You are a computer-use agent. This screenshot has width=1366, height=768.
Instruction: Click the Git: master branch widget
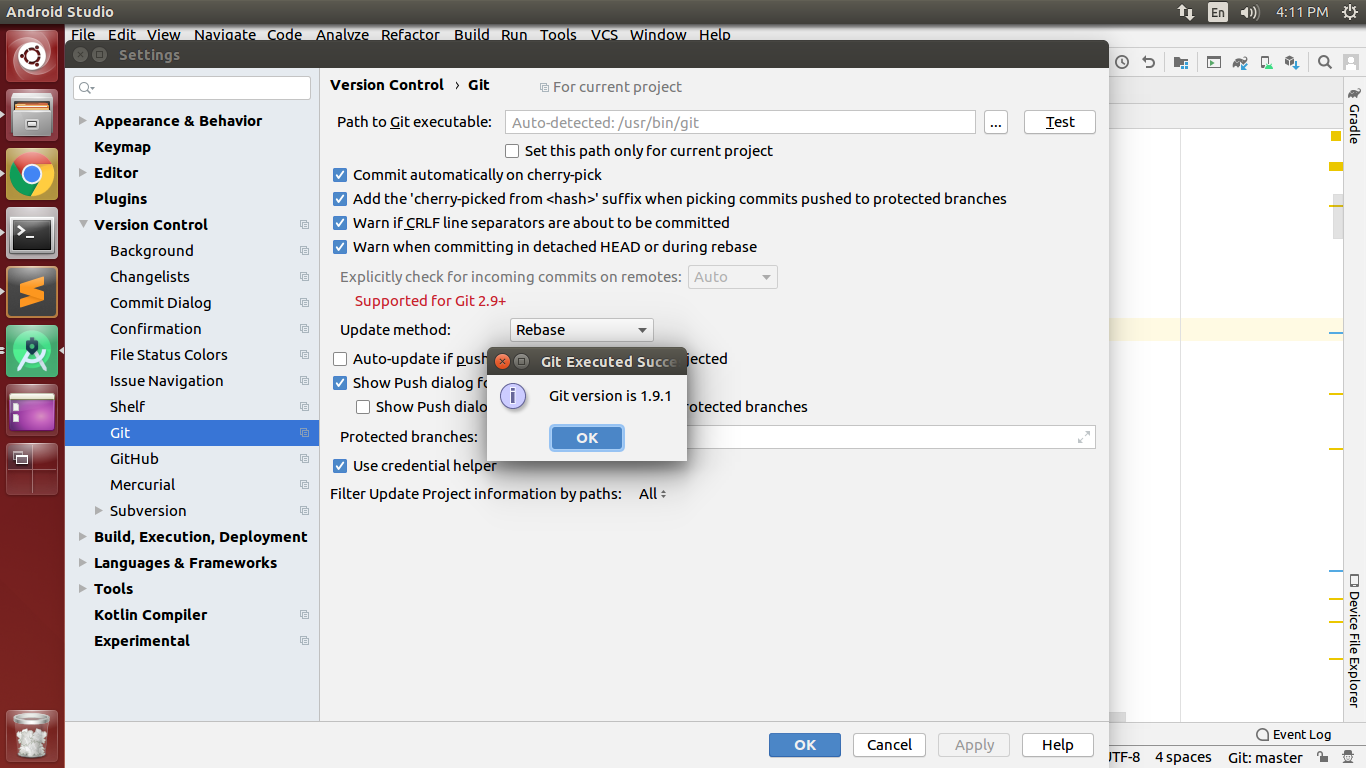(x=1265, y=758)
